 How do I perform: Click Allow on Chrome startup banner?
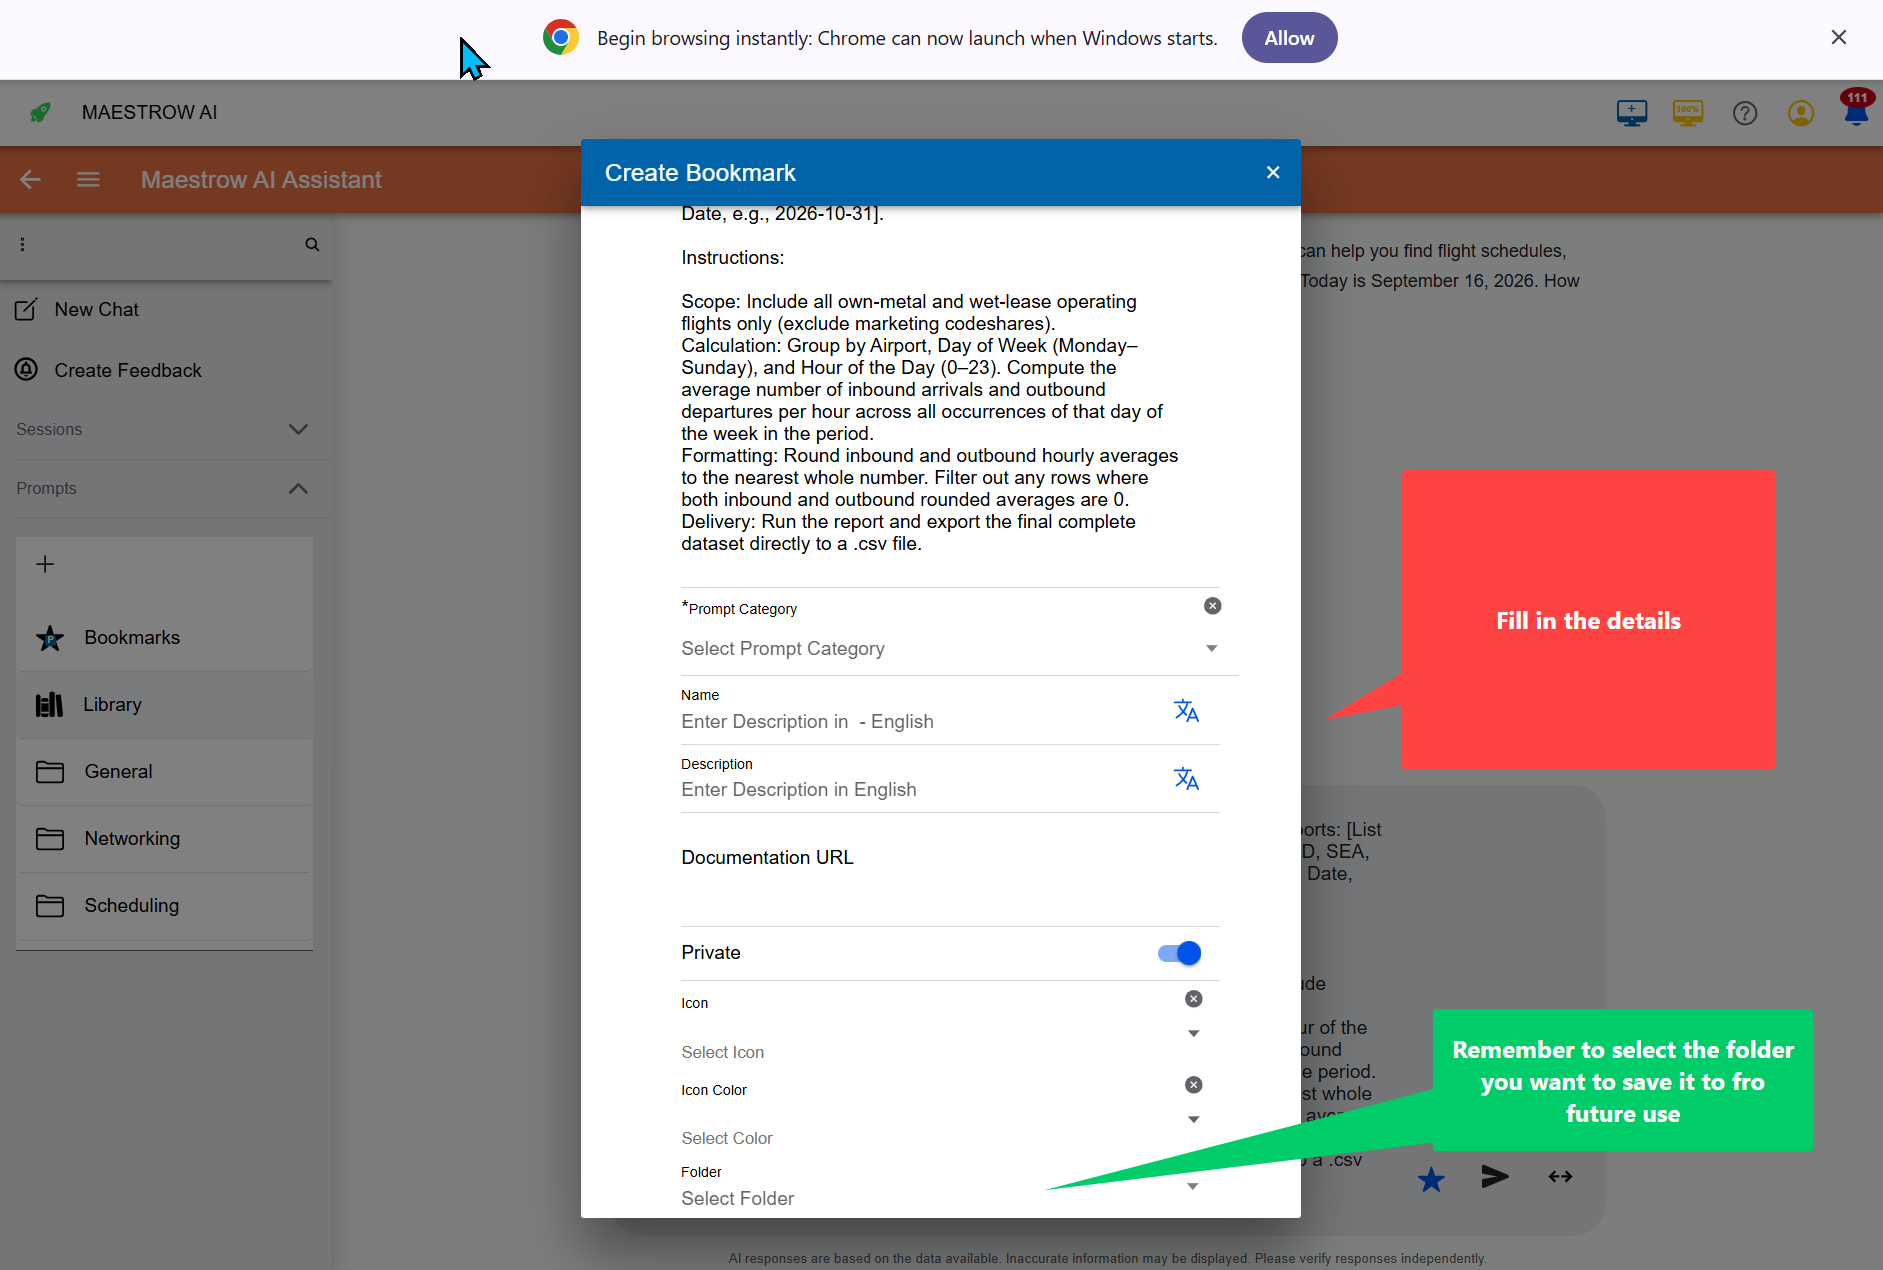(1289, 38)
